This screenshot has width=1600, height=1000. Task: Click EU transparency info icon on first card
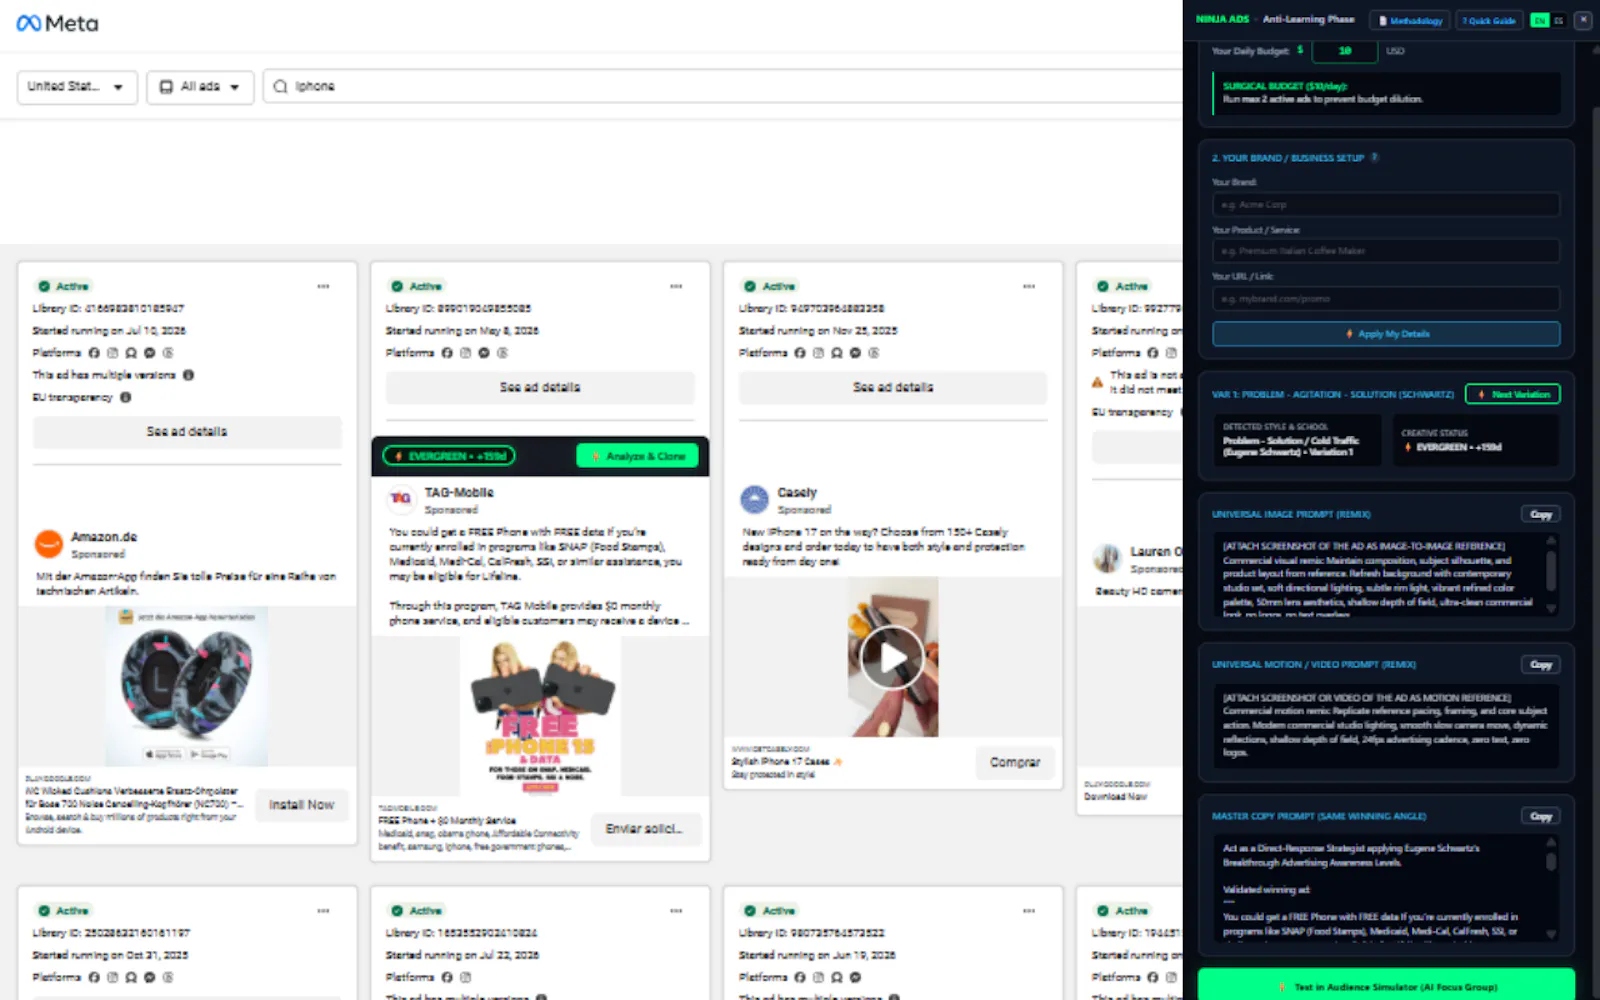125,397
